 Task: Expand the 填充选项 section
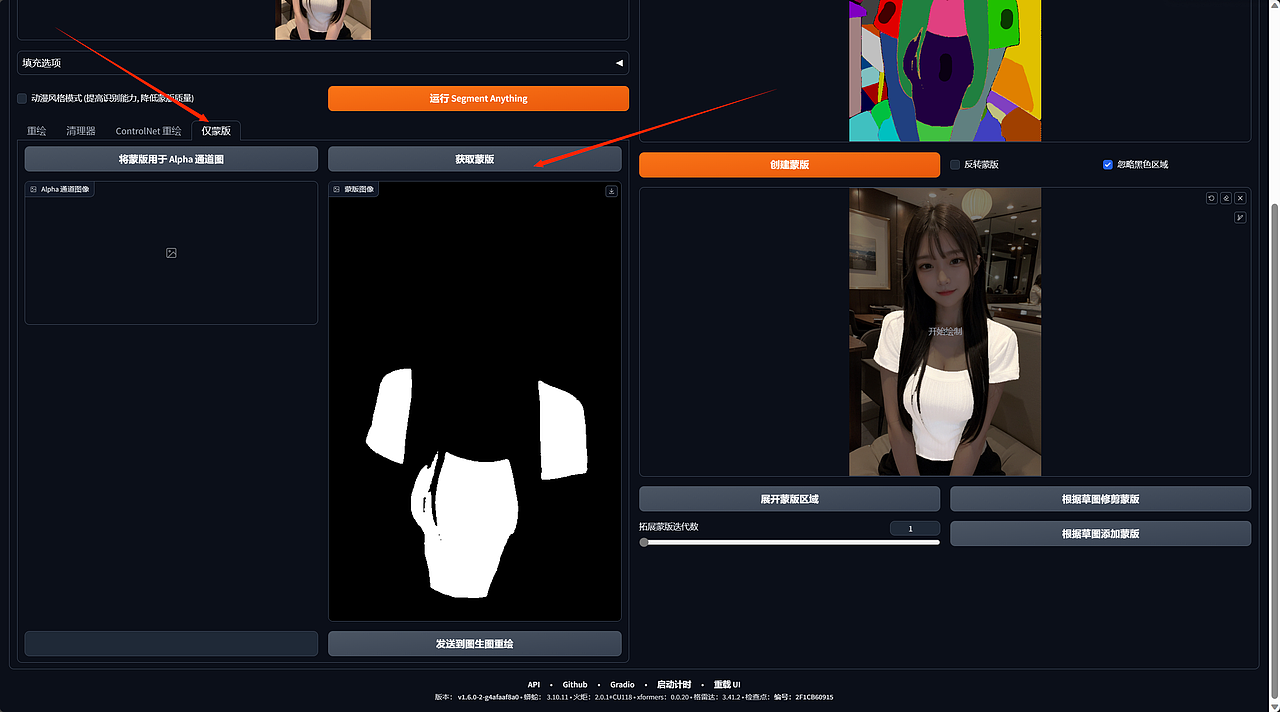[x=323, y=62]
